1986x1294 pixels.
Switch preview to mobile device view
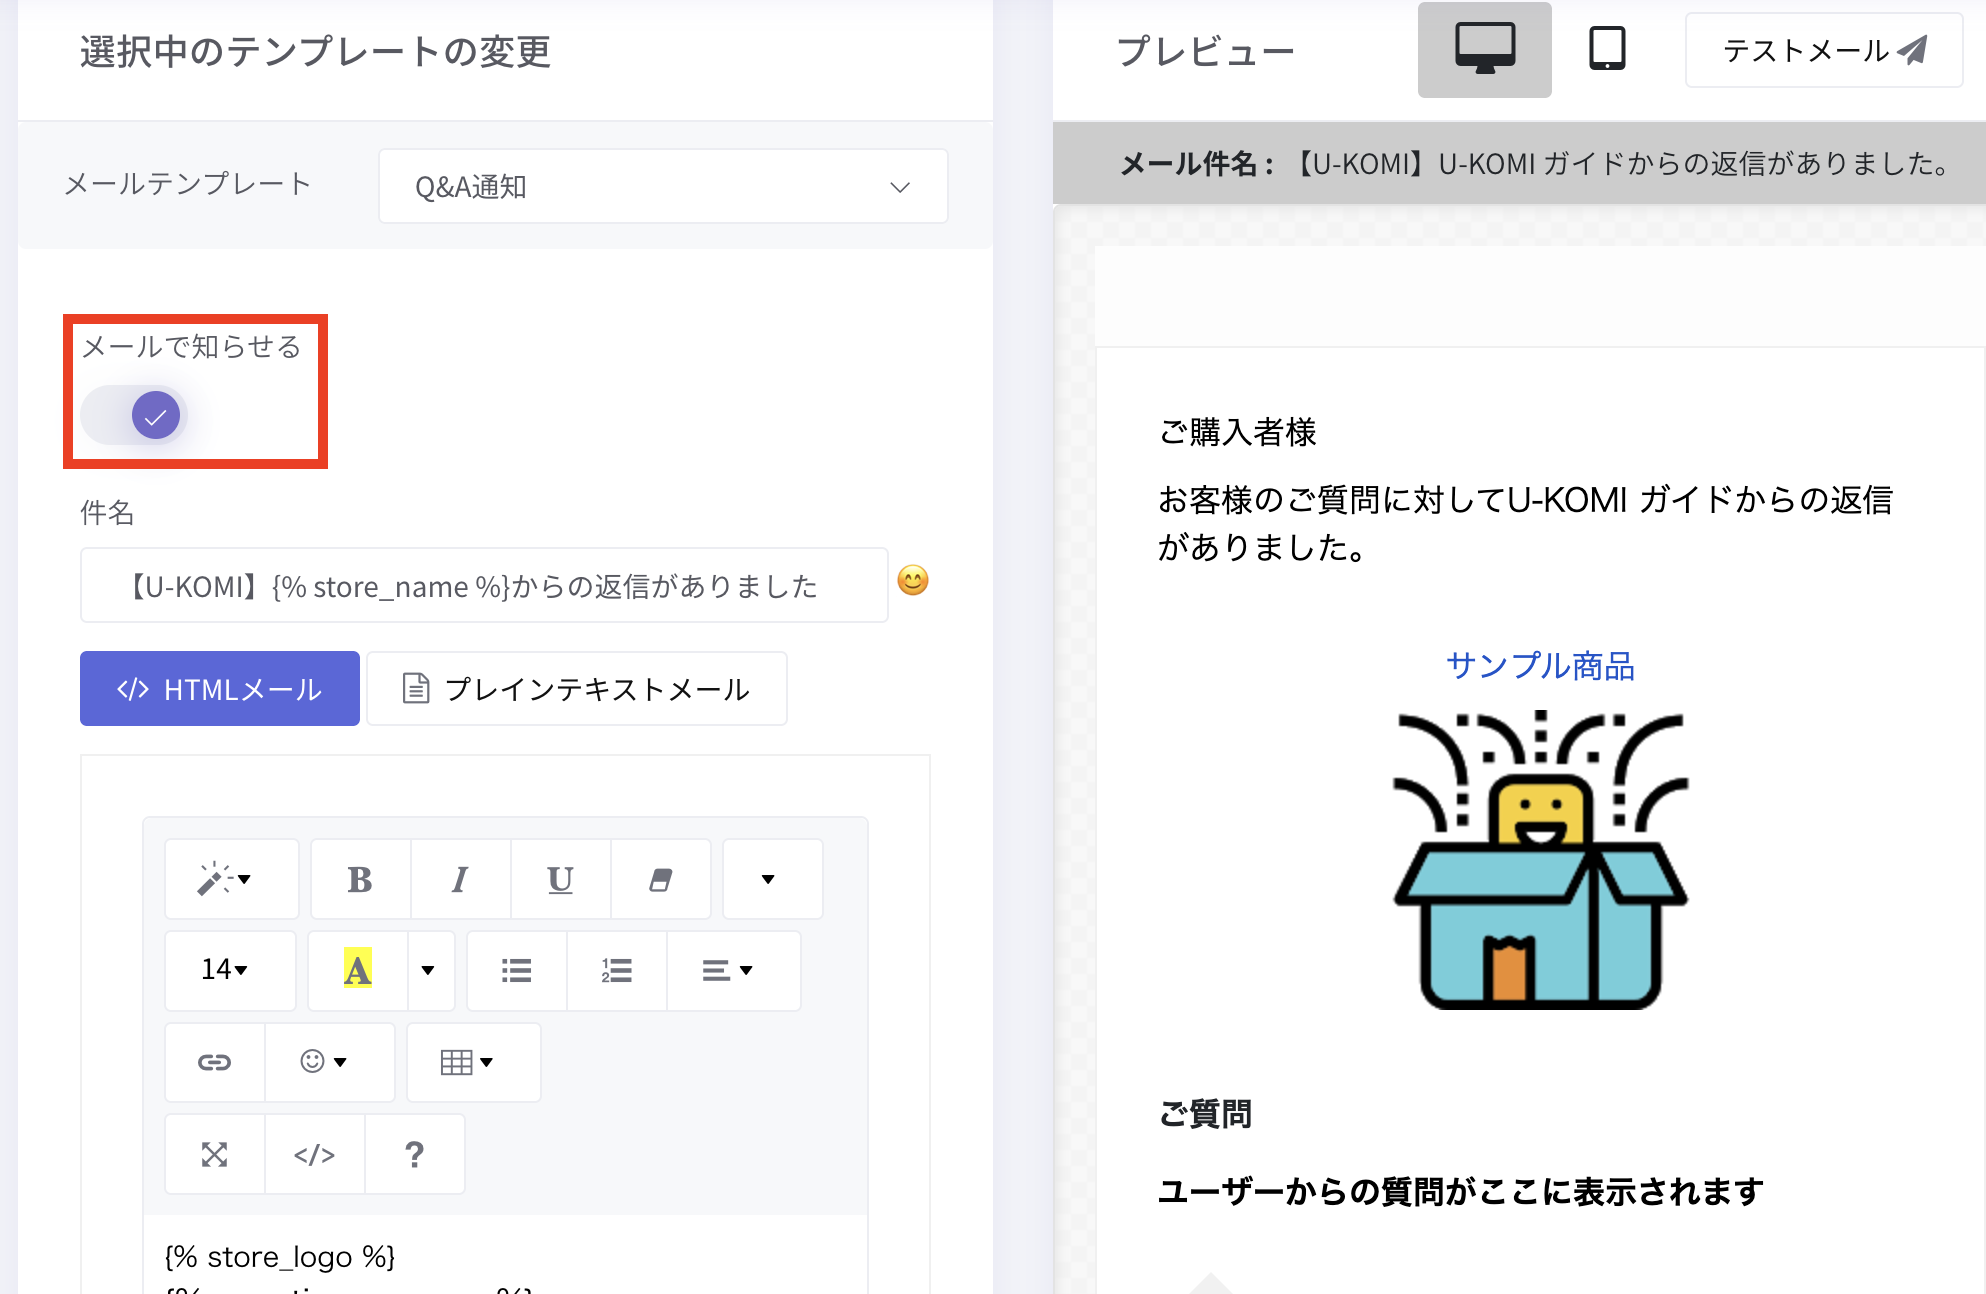pos(1607,50)
